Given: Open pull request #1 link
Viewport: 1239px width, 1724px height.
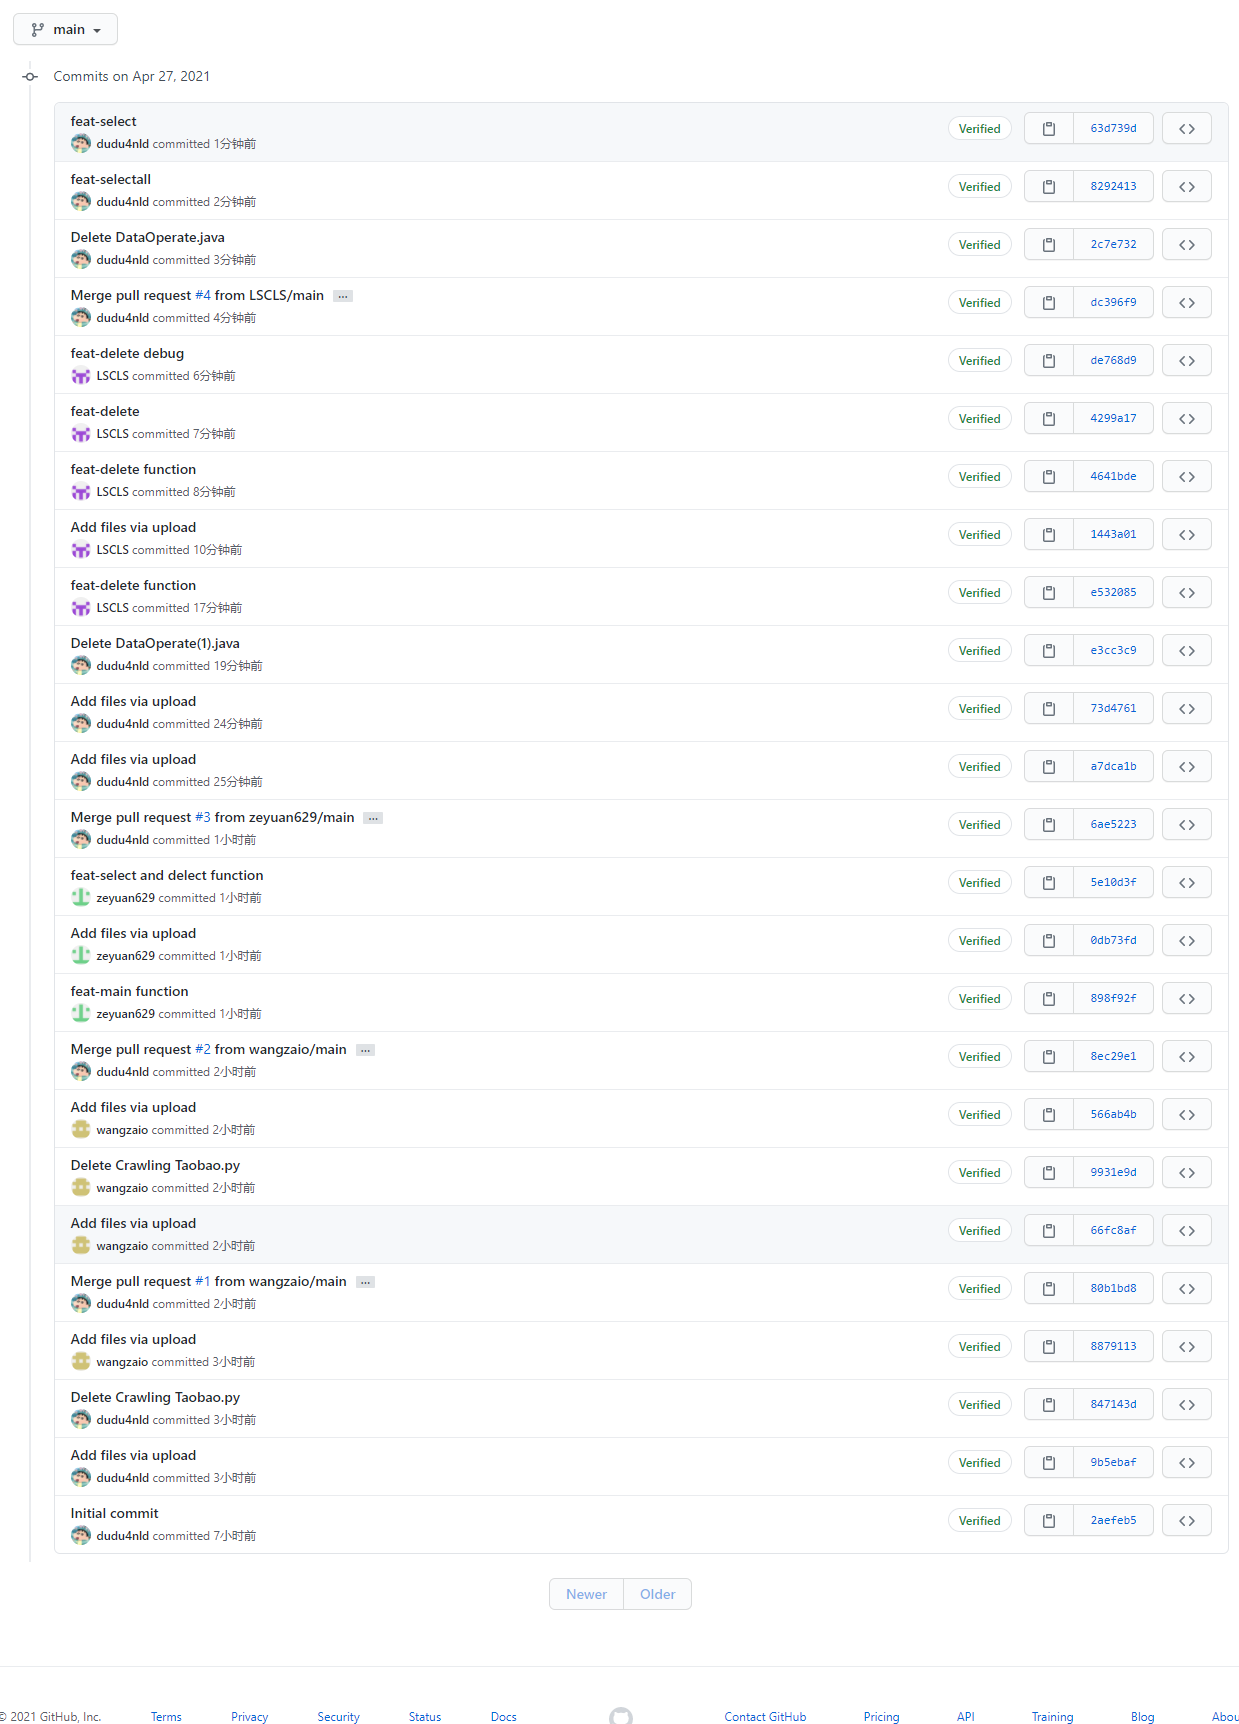Looking at the screenshot, I should pyautogui.click(x=203, y=1282).
